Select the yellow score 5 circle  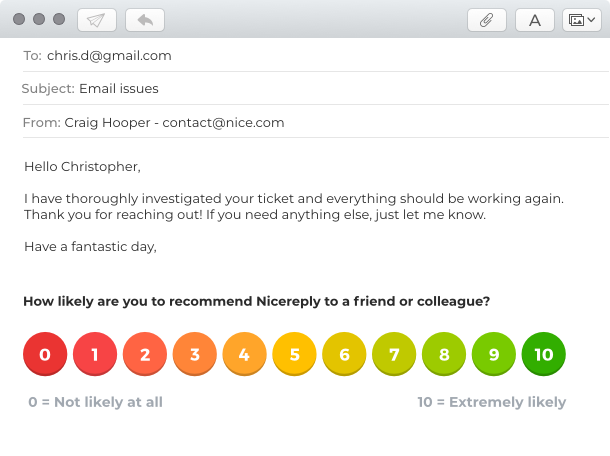294,354
